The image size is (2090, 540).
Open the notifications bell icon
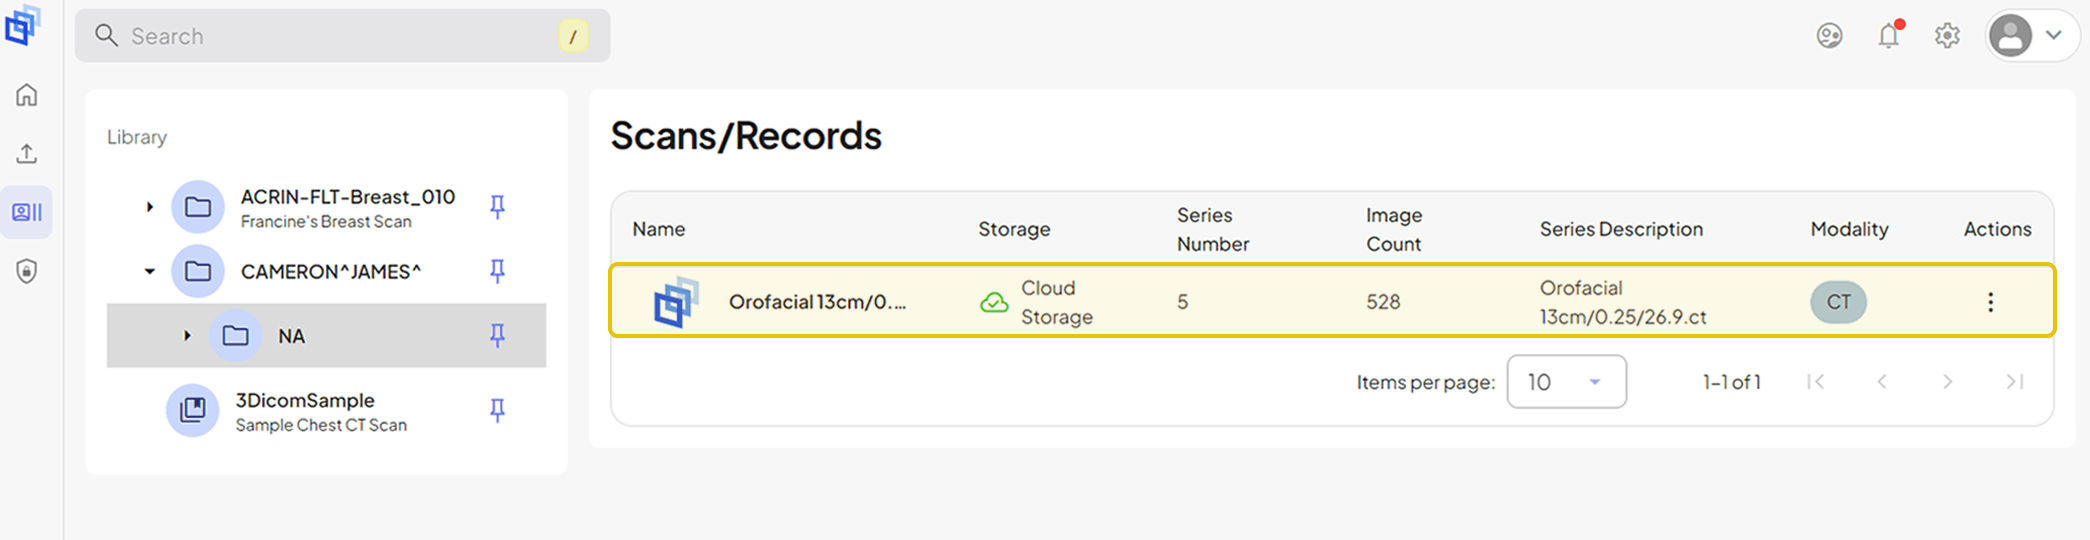coord(1889,36)
